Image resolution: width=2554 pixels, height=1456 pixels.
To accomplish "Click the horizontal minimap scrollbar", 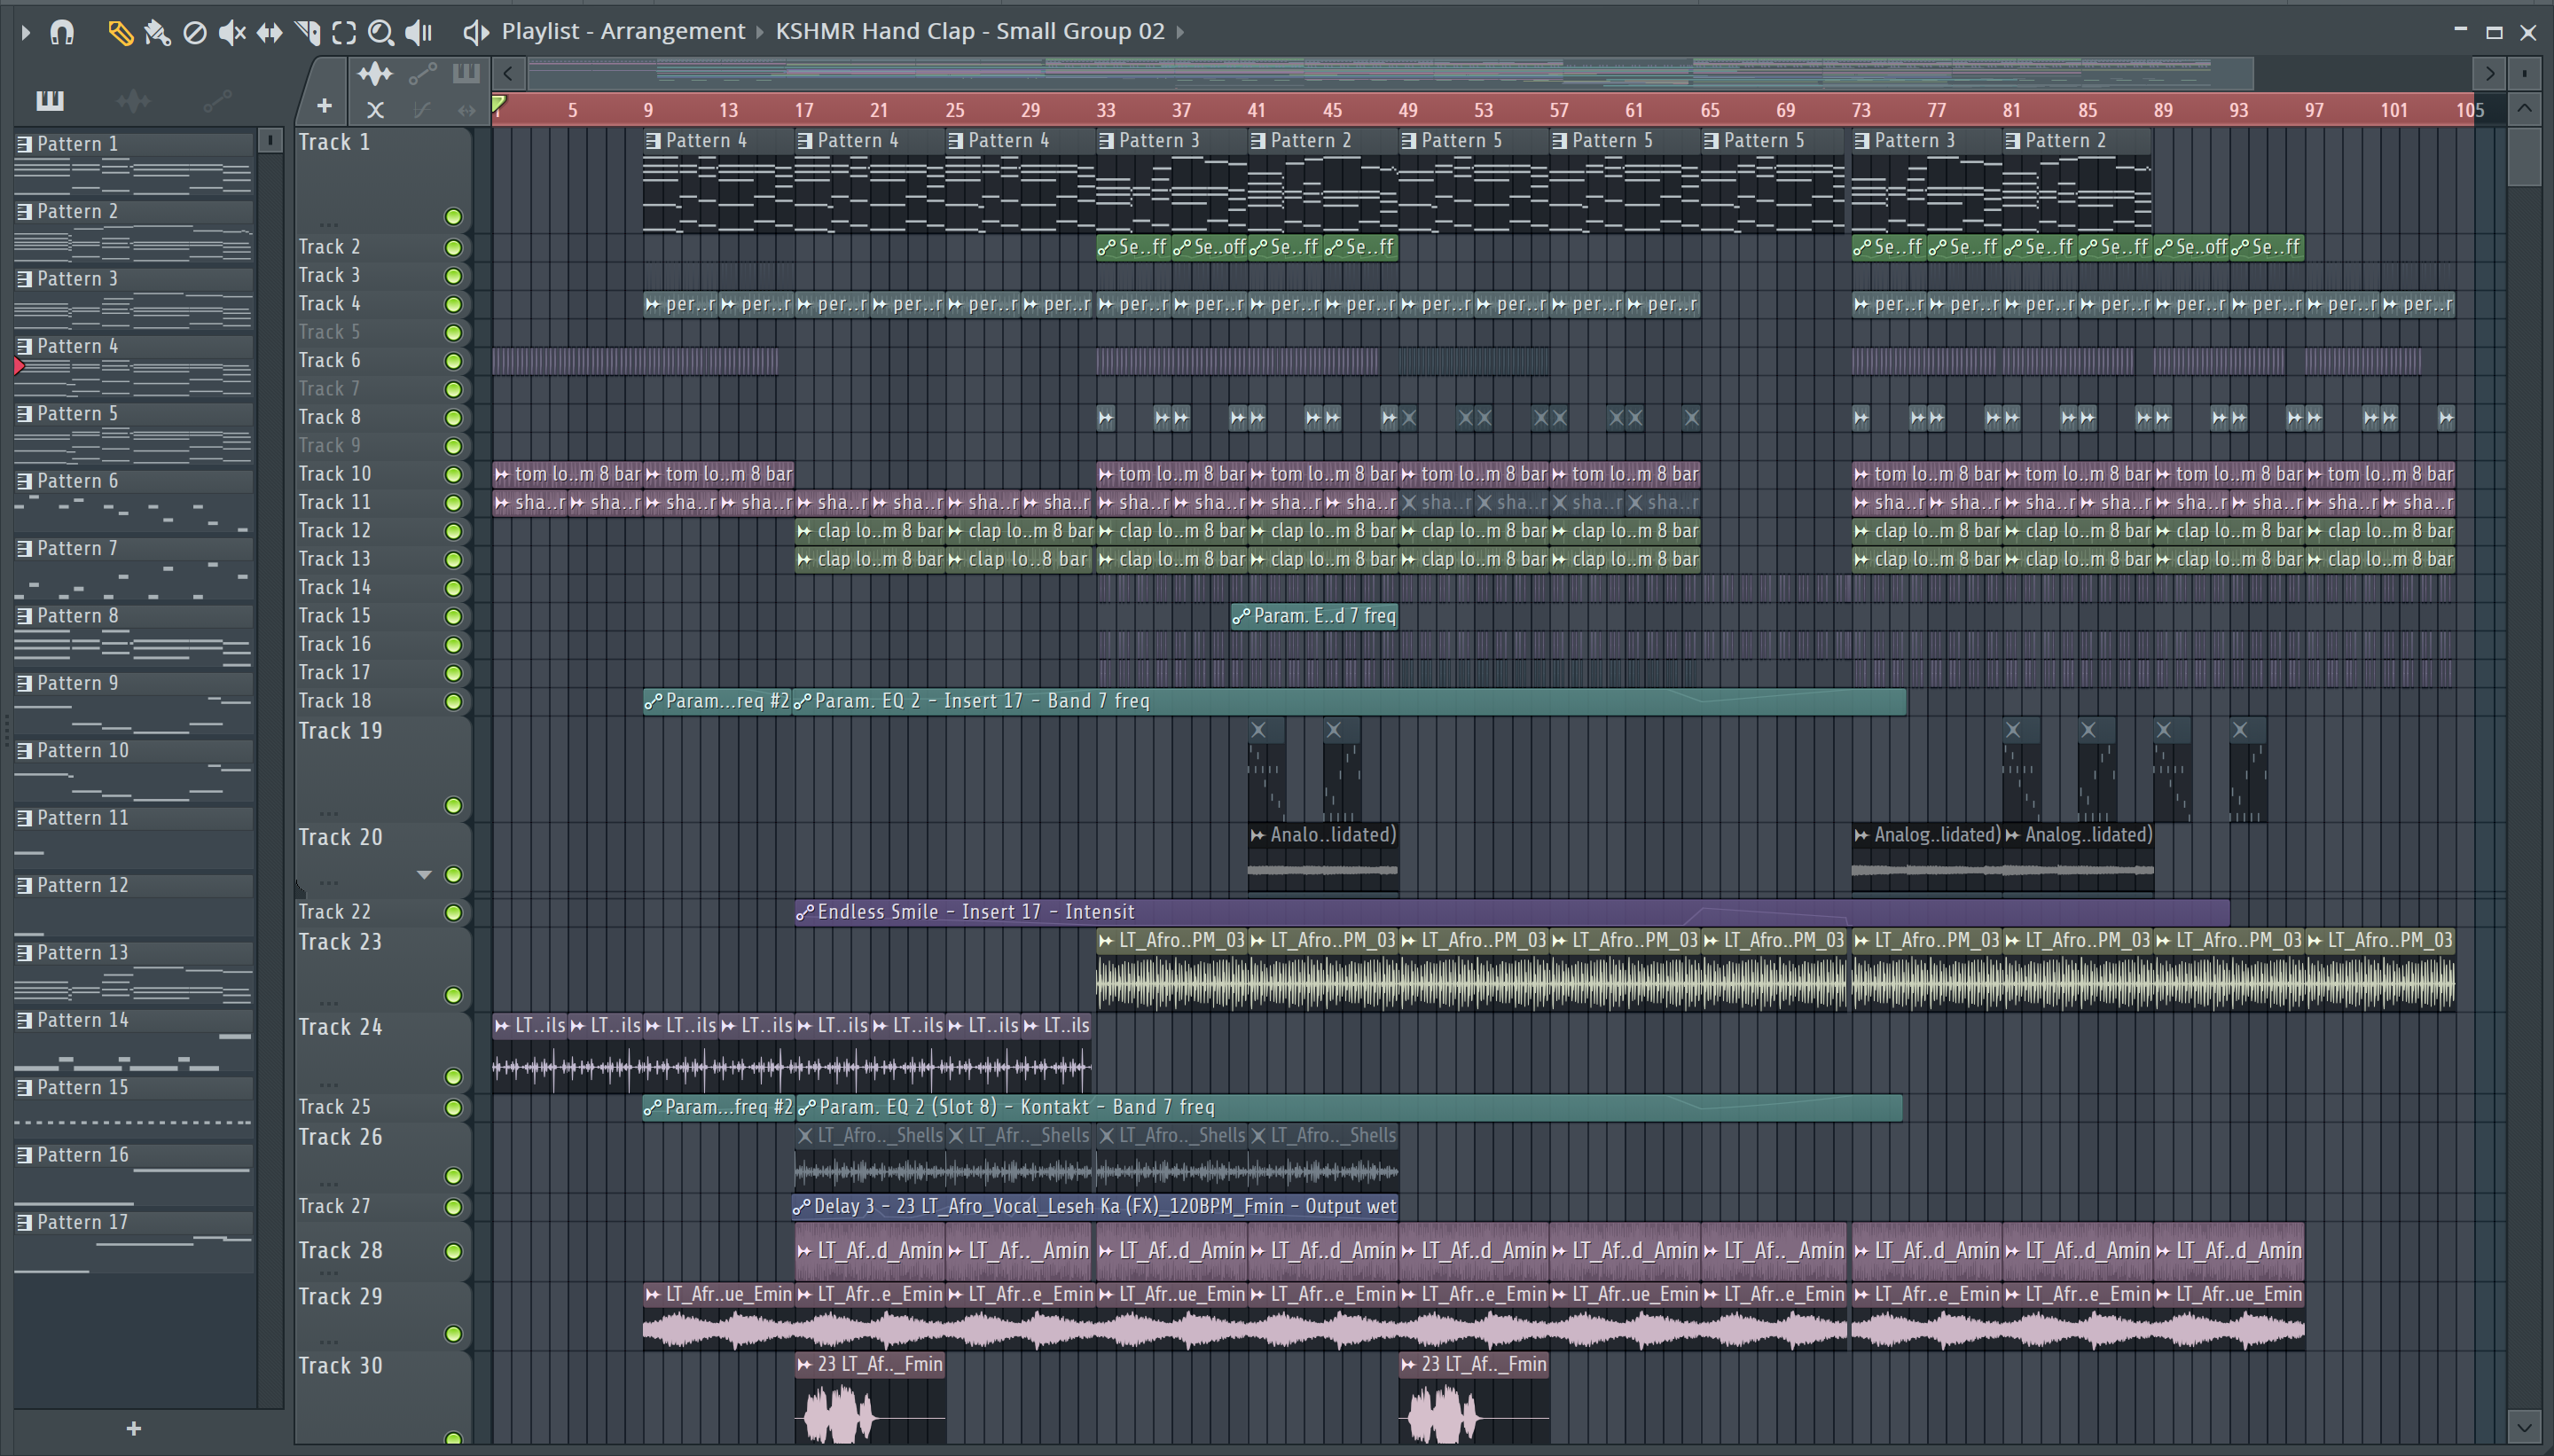I will [1390, 73].
